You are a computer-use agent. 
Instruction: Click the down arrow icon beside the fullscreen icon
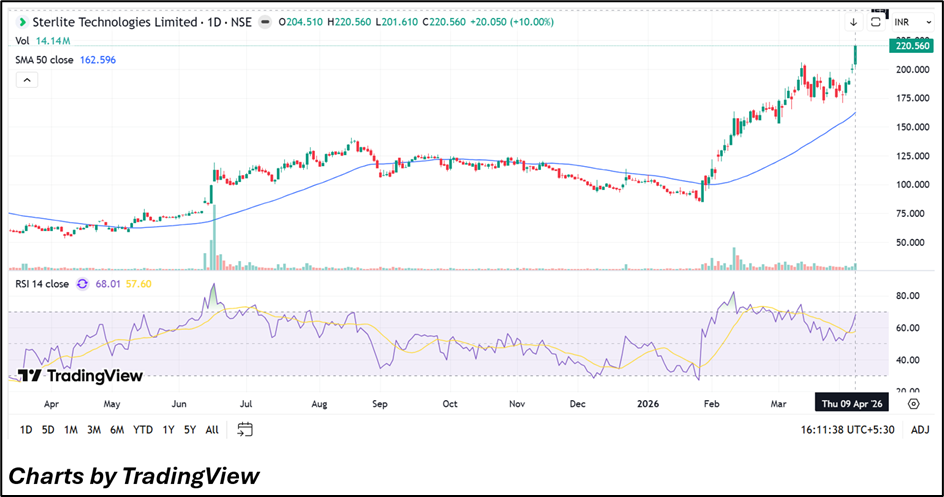[854, 21]
